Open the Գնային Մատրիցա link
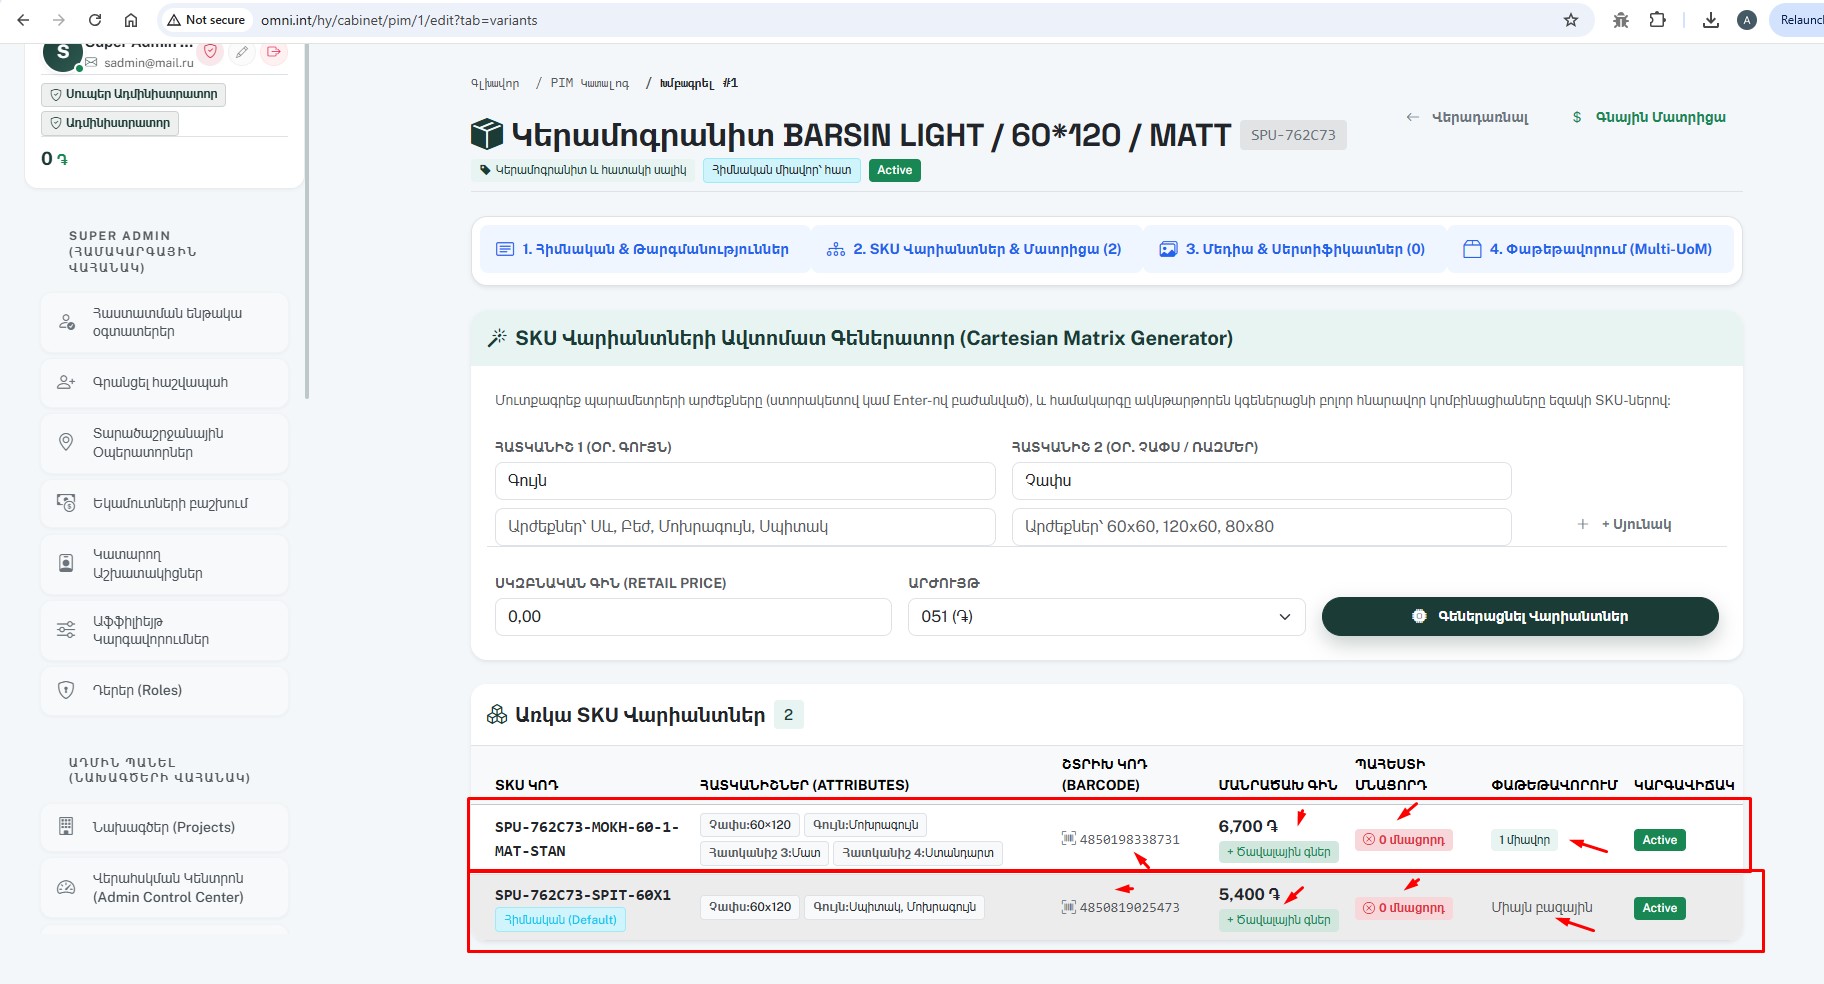 point(1649,117)
